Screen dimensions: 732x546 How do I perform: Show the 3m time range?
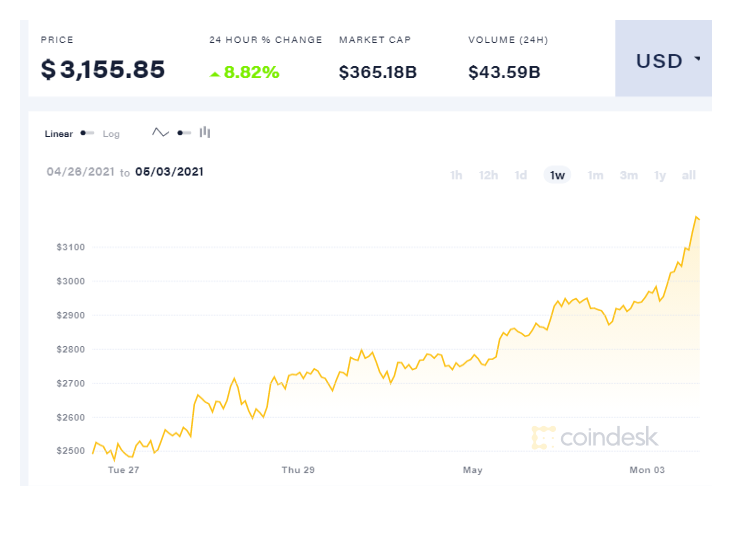coord(628,175)
